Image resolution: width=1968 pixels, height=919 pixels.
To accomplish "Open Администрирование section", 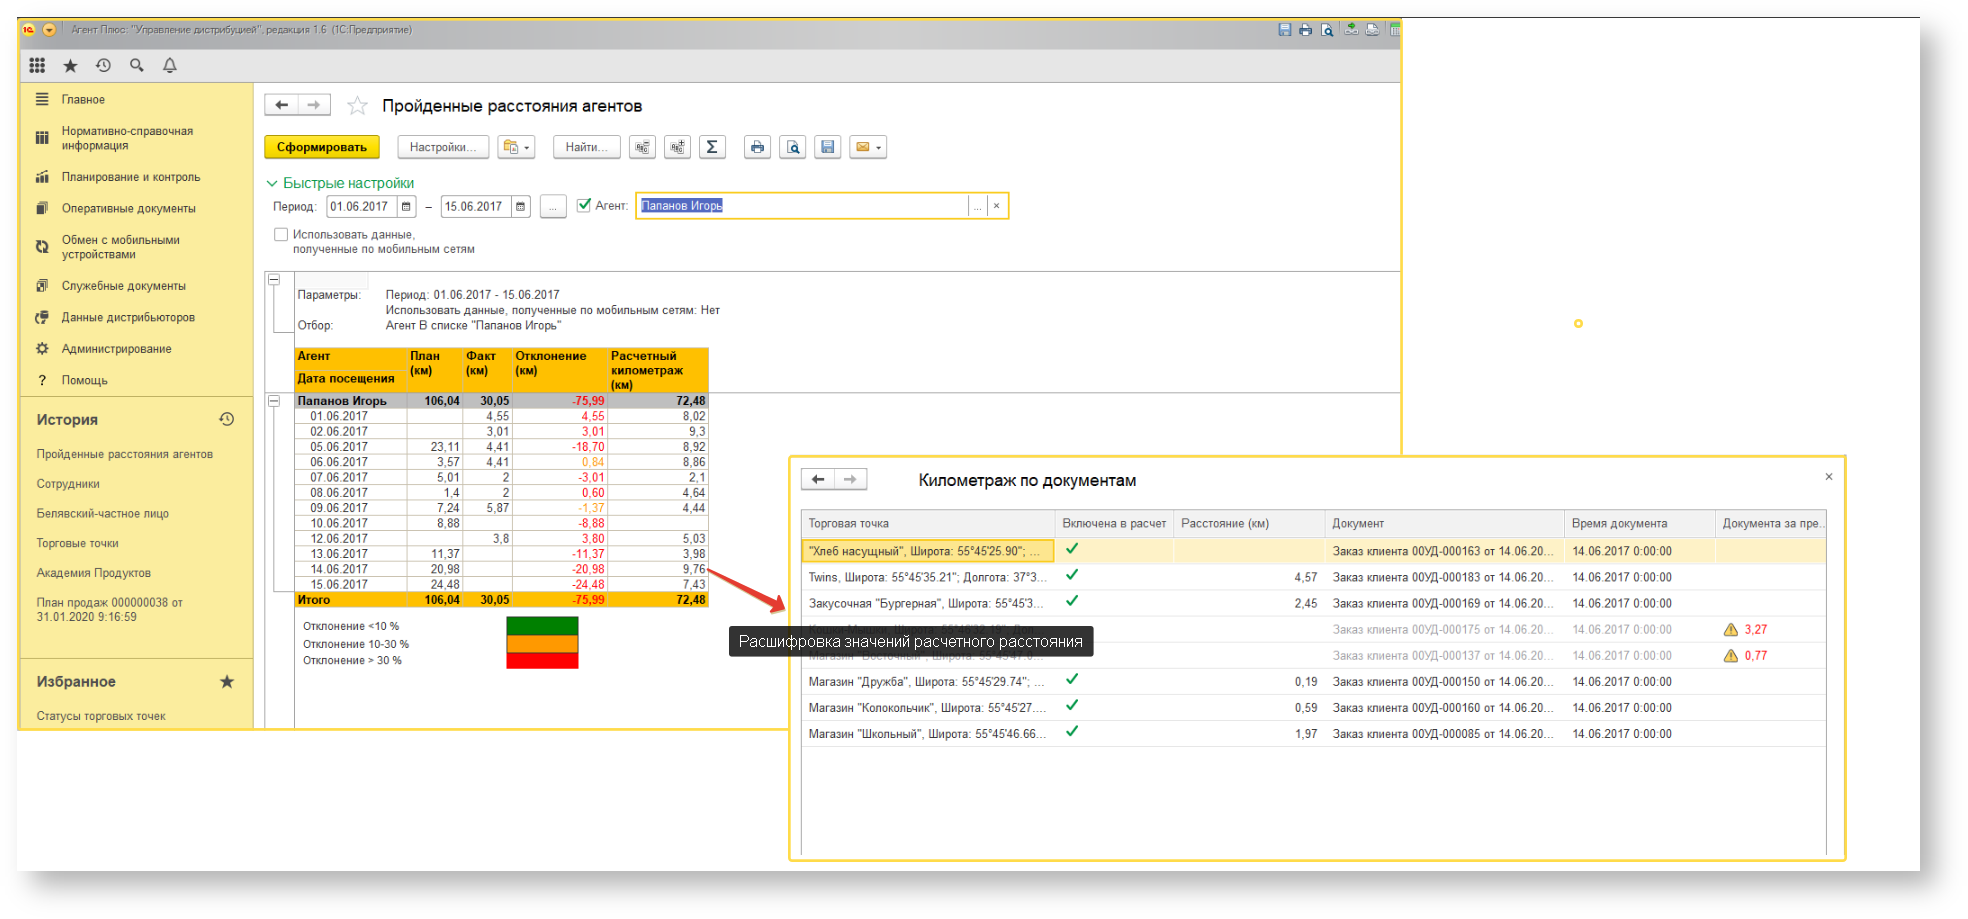I will coord(116,349).
